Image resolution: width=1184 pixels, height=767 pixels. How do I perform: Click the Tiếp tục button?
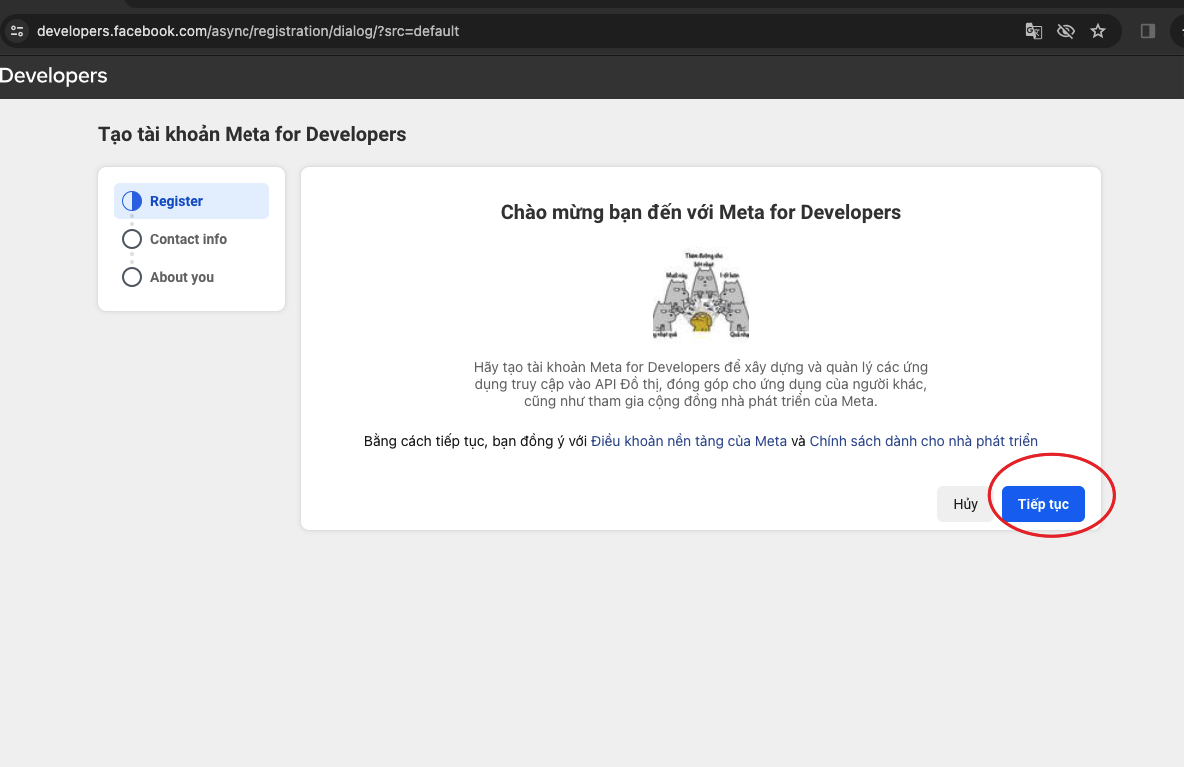point(1043,504)
